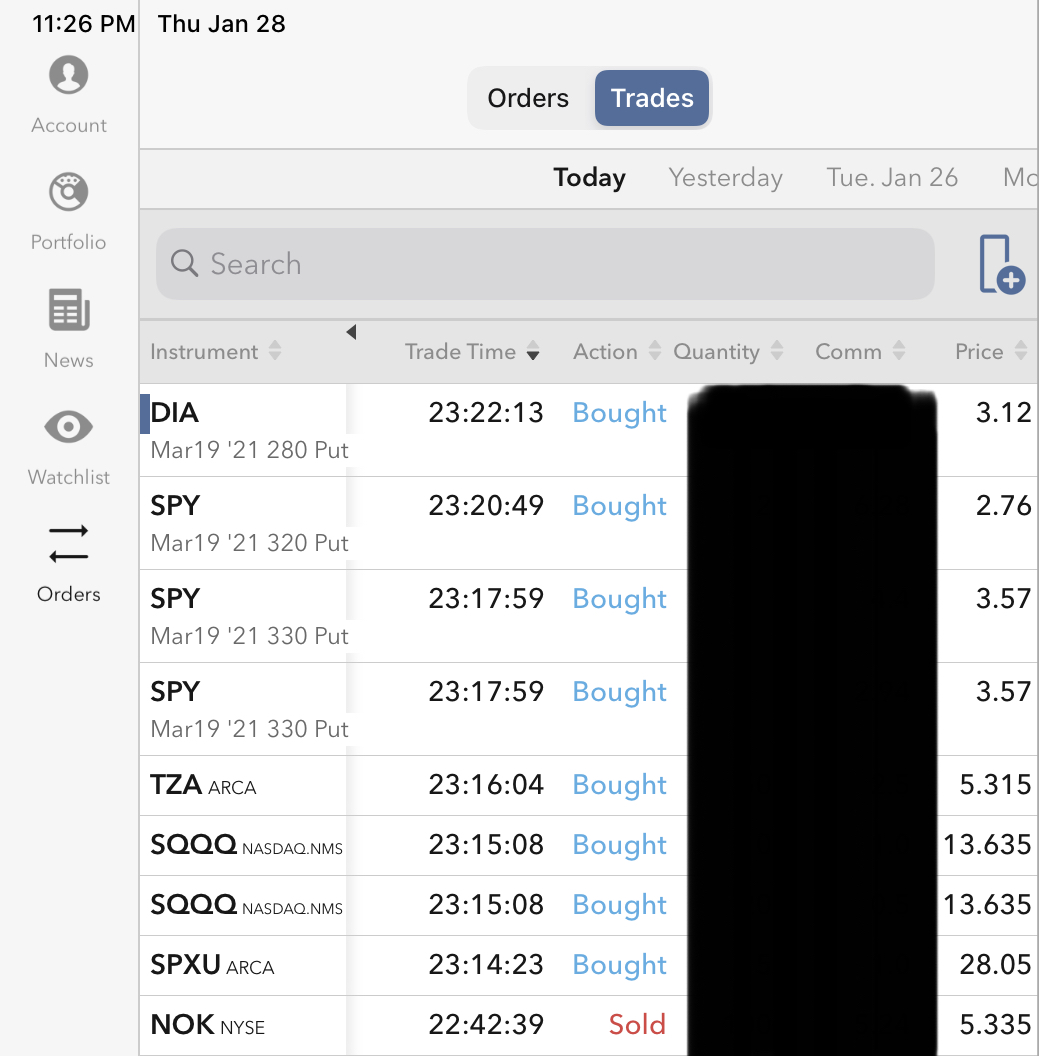
Task: Switch to the Trades segment
Action: [652, 98]
